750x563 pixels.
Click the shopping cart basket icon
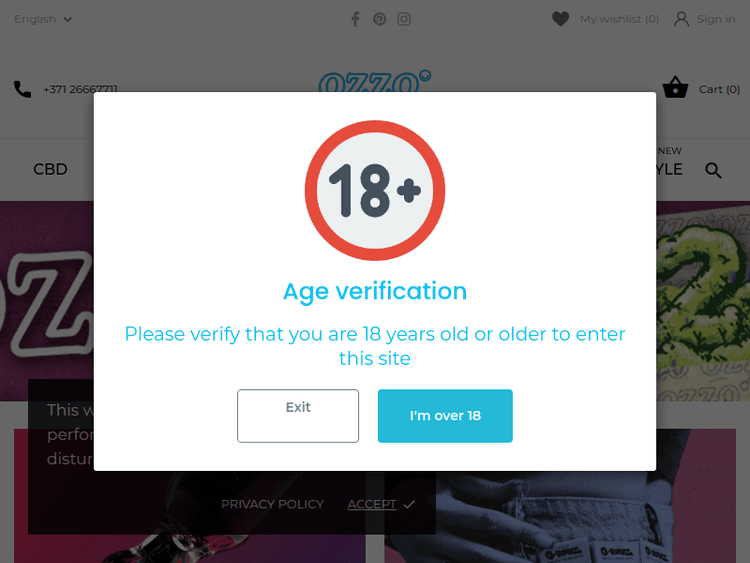tap(675, 88)
